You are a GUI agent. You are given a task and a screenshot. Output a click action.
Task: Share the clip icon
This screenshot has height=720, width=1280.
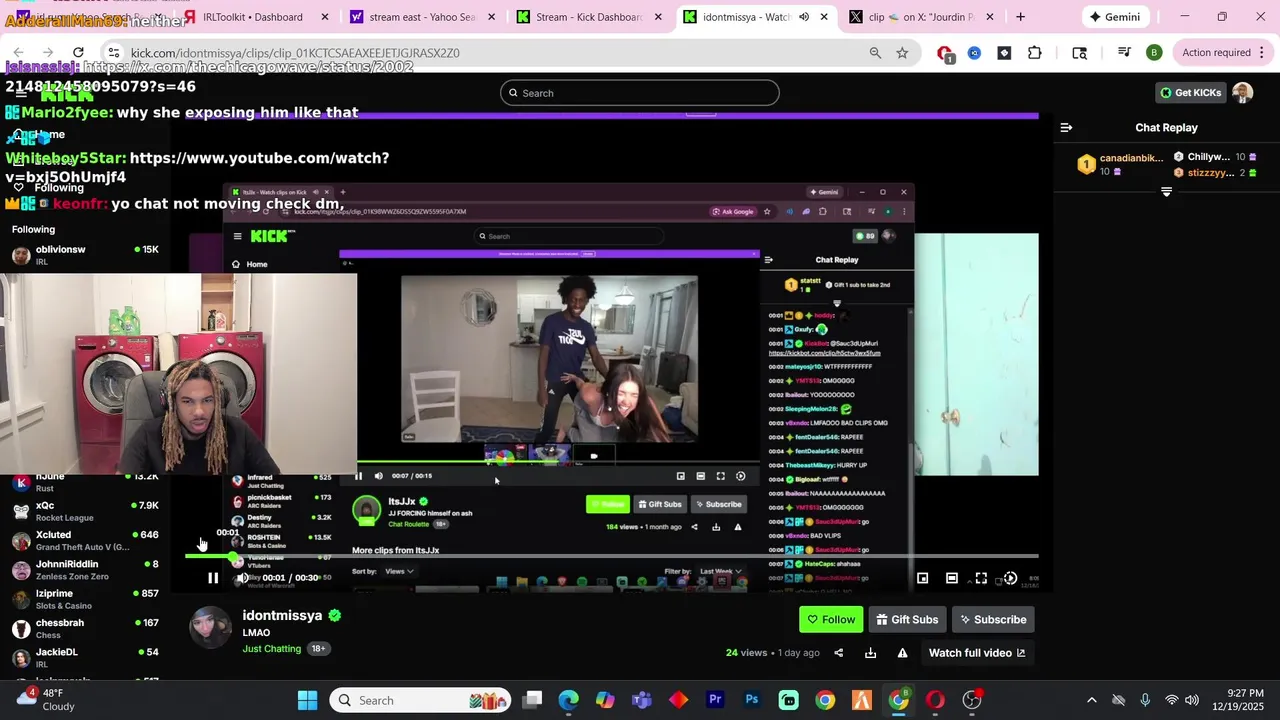839,653
